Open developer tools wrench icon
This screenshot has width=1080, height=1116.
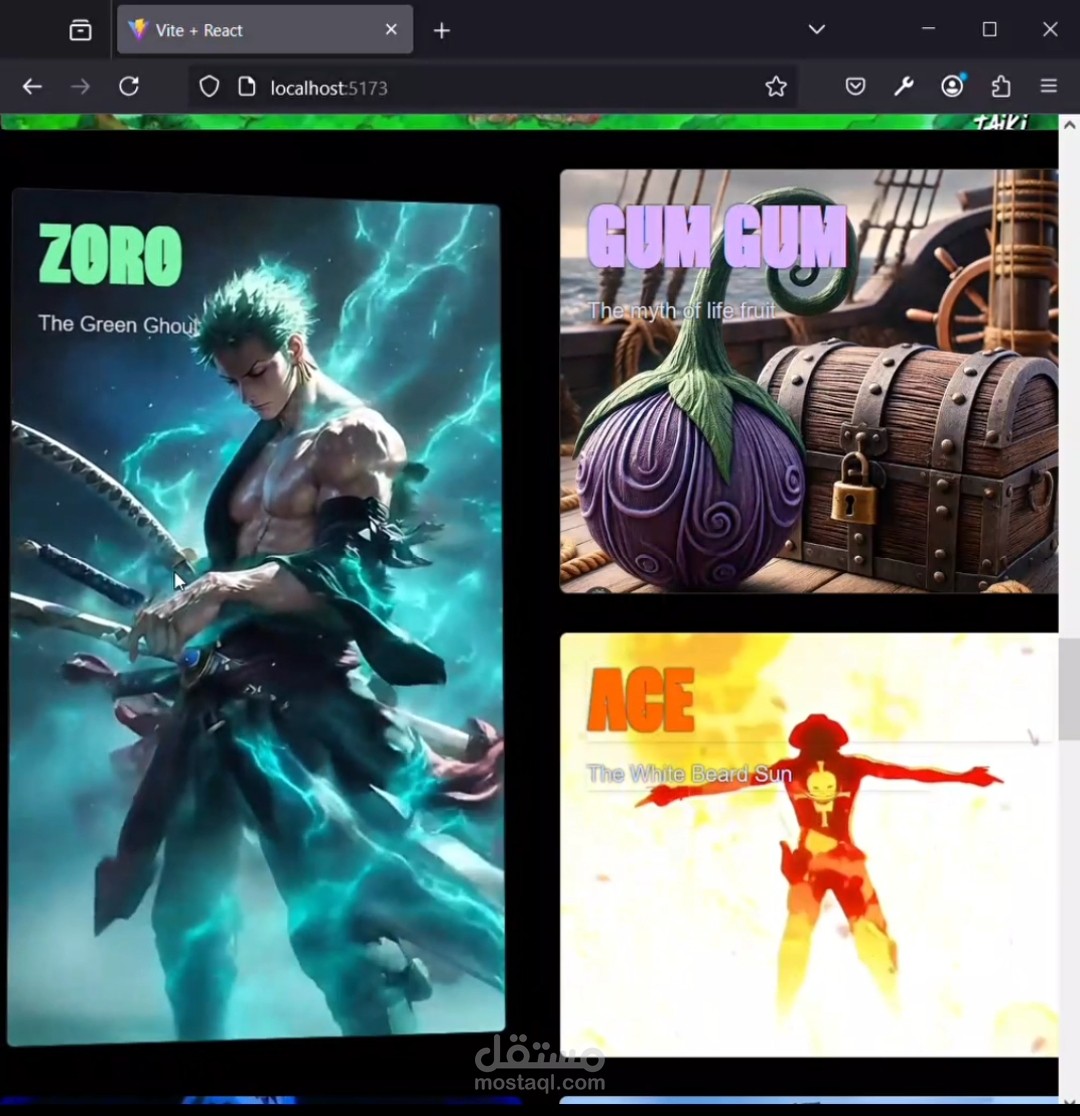pos(903,87)
